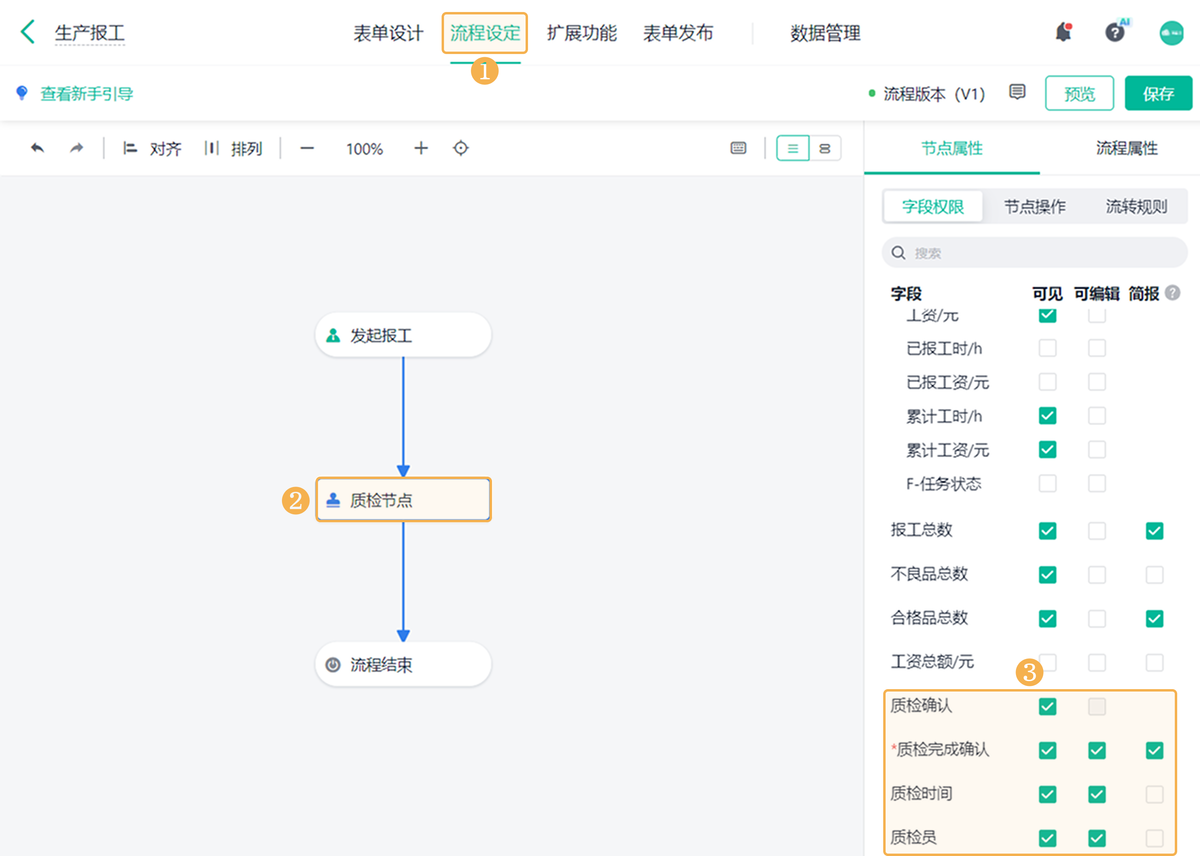Click the comment bubble icon near 流程版本
Image resolution: width=1200 pixels, height=856 pixels.
point(1017,92)
